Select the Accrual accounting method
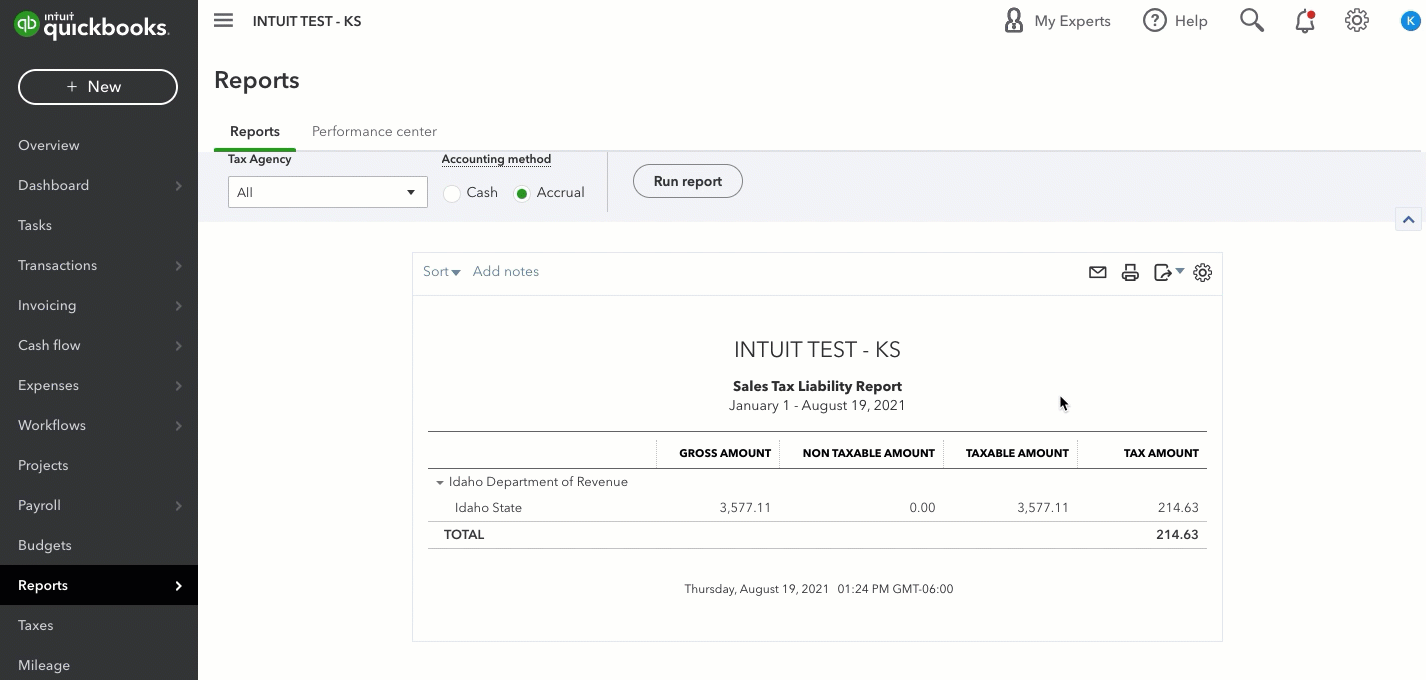This screenshot has height=680, width=1426. pyautogui.click(x=522, y=193)
